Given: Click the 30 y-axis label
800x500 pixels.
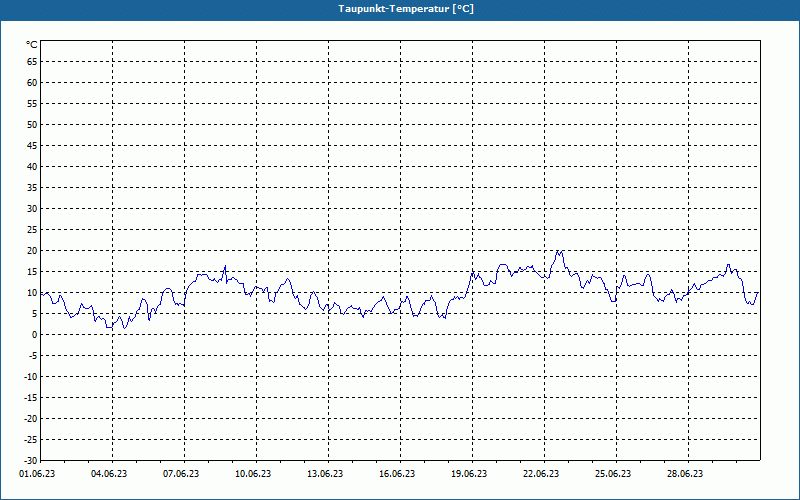Looking at the screenshot, I should point(32,209).
